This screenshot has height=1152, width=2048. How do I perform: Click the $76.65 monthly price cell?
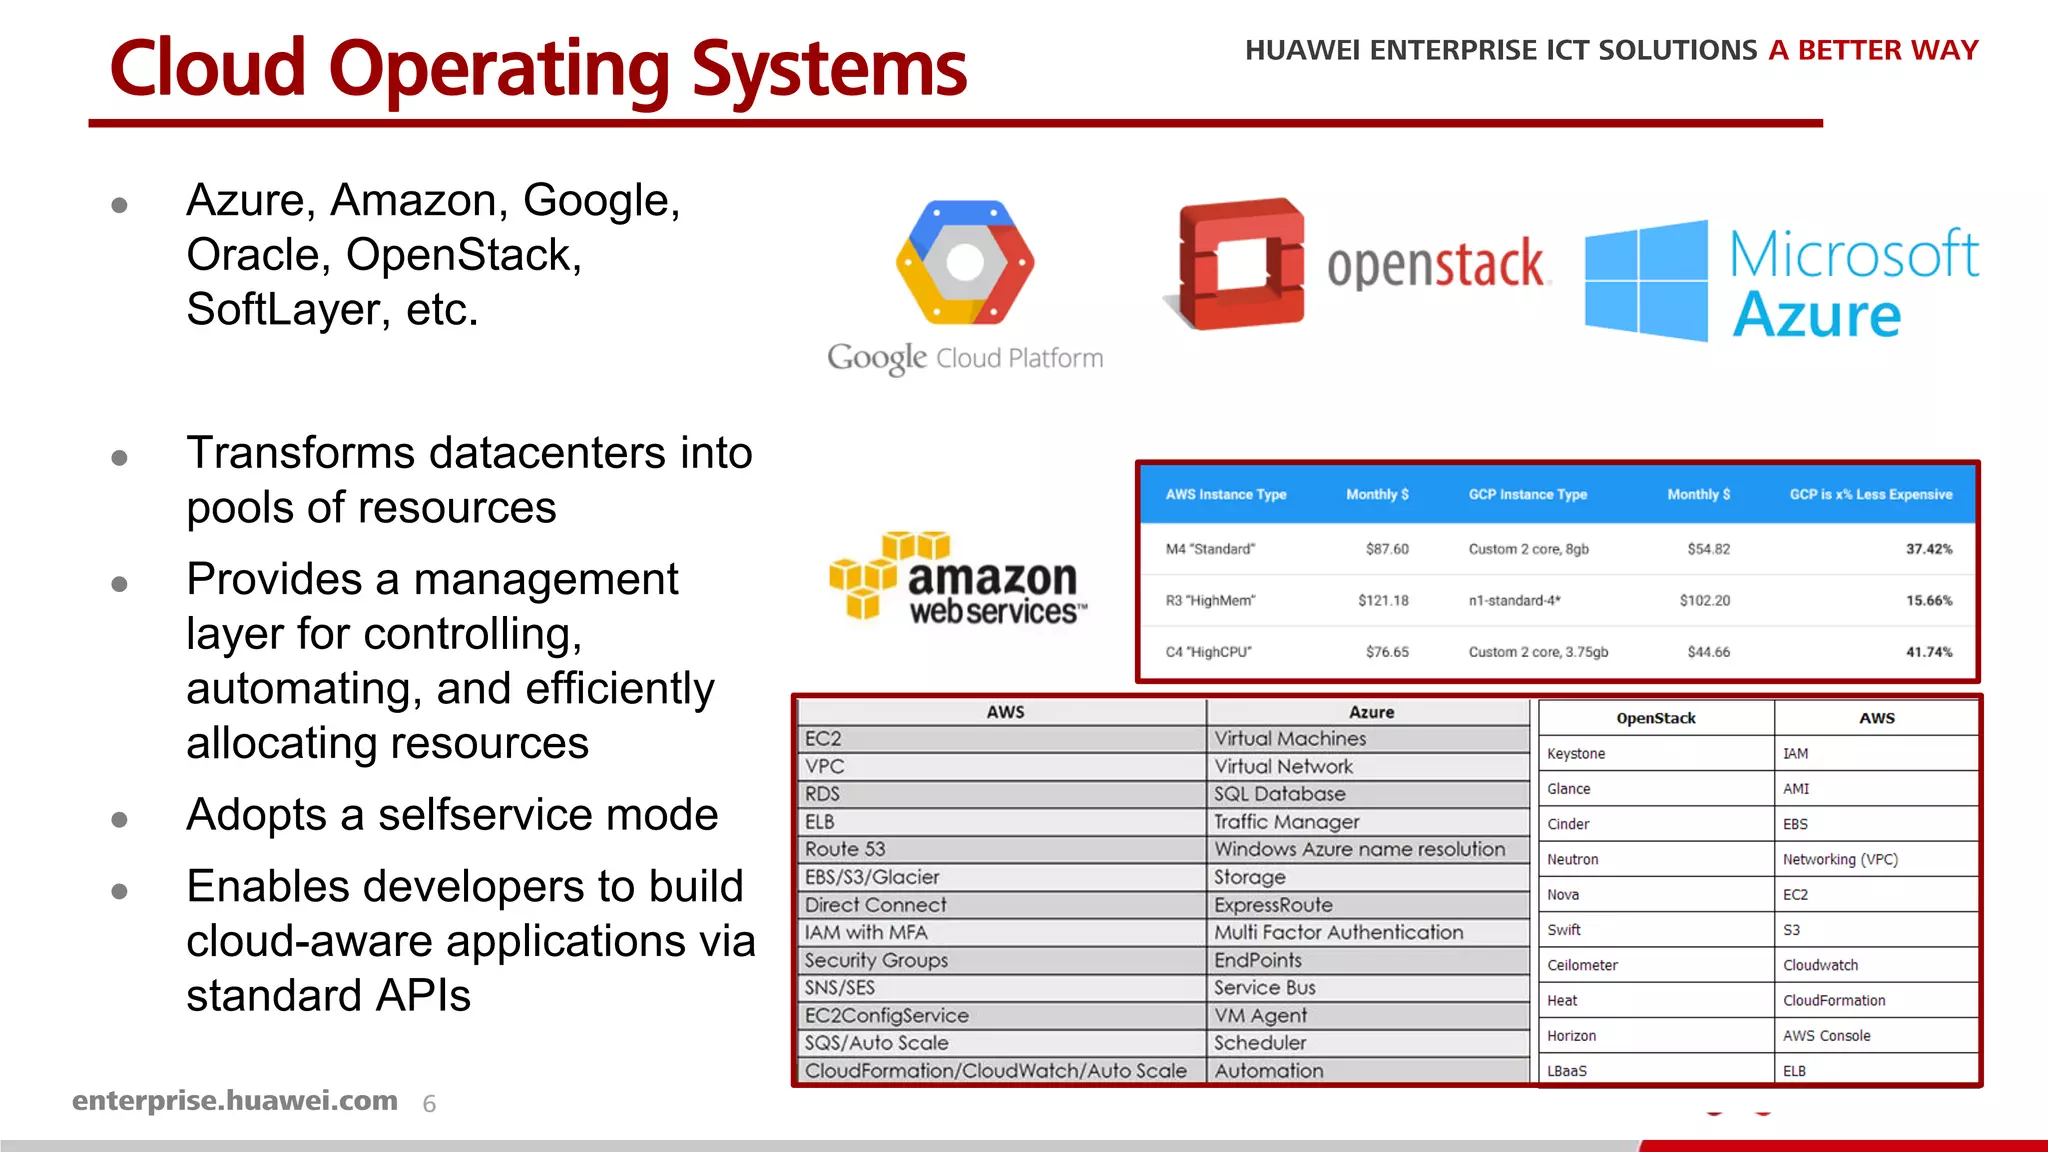tap(1387, 652)
